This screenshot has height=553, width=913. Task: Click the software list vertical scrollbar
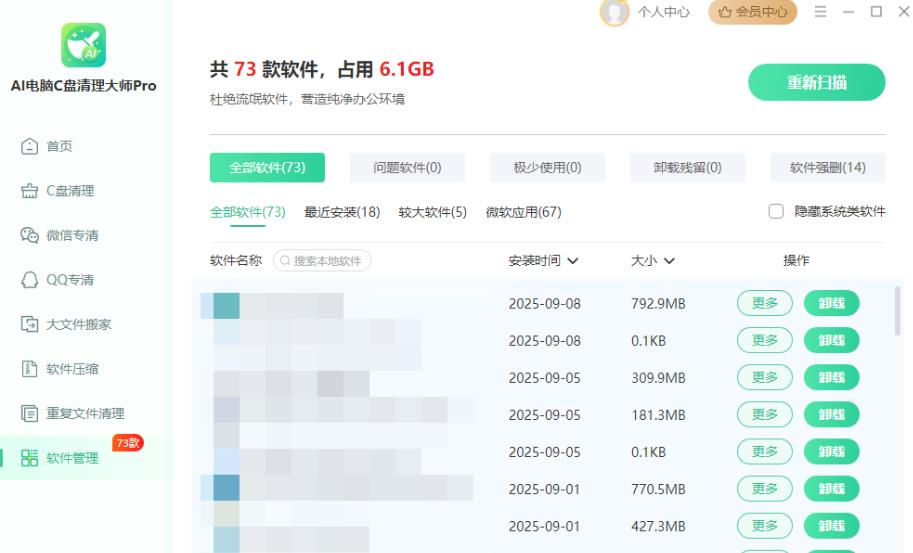coord(897,311)
